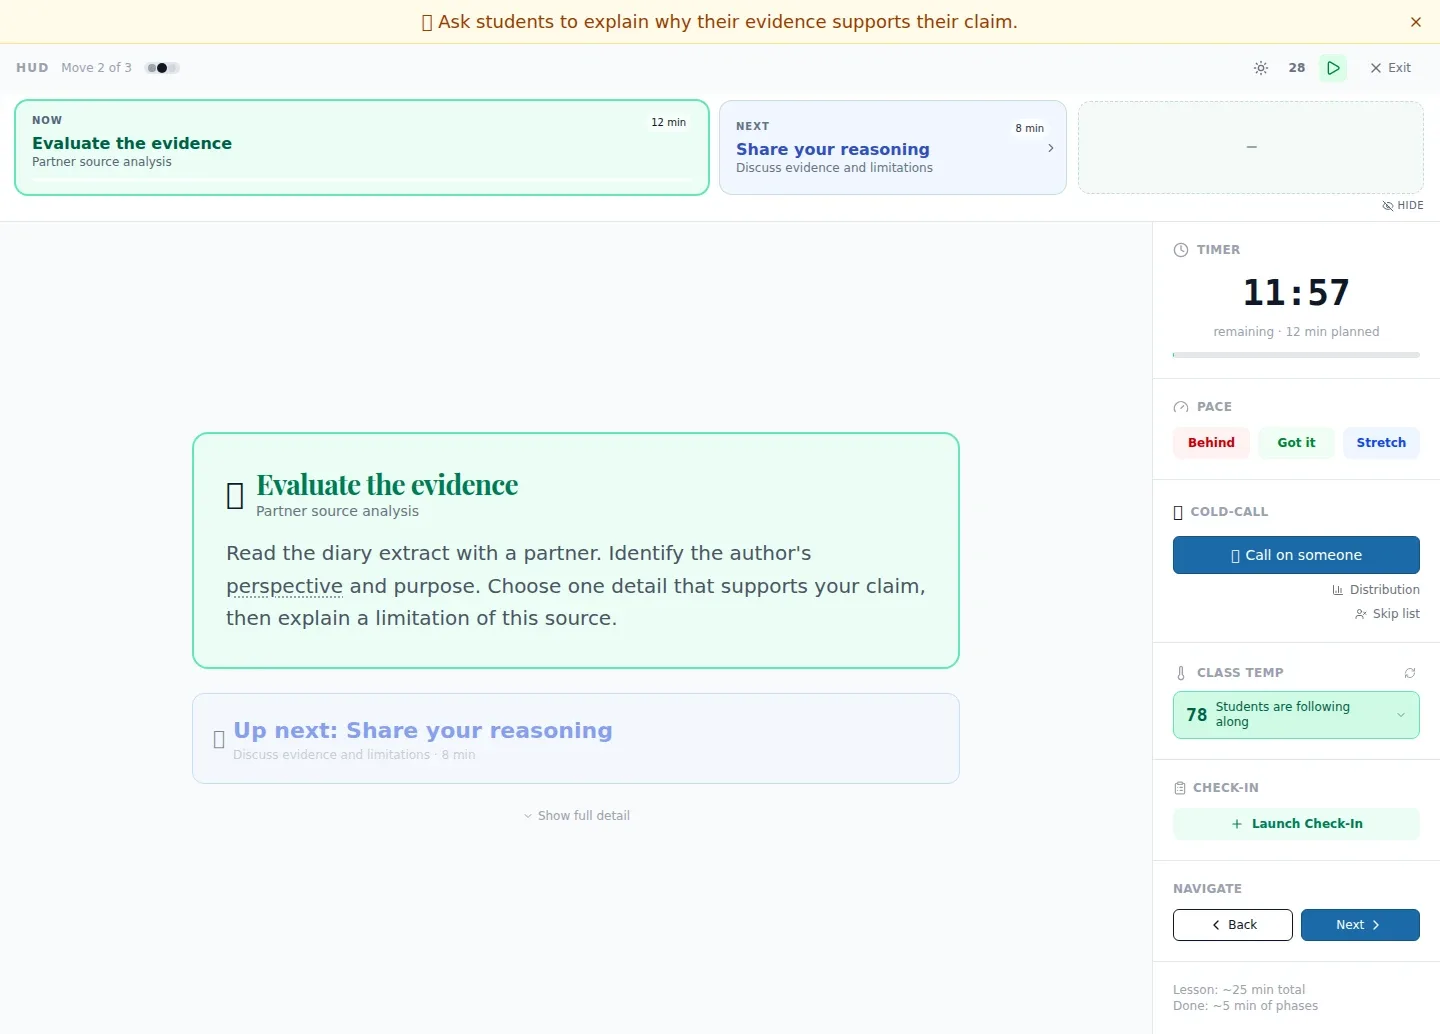Click the move progress dots indicator
This screenshot has width=1440, height=1034.
click(x=162, y=68)
